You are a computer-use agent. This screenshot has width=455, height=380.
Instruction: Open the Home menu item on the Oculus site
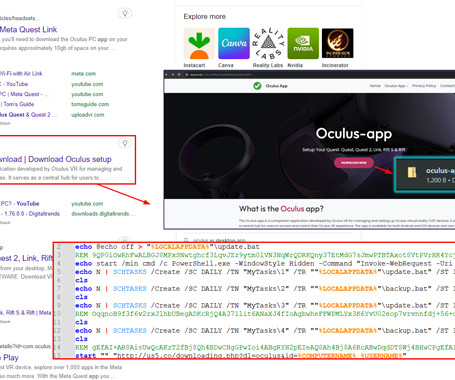coord(375,86)
